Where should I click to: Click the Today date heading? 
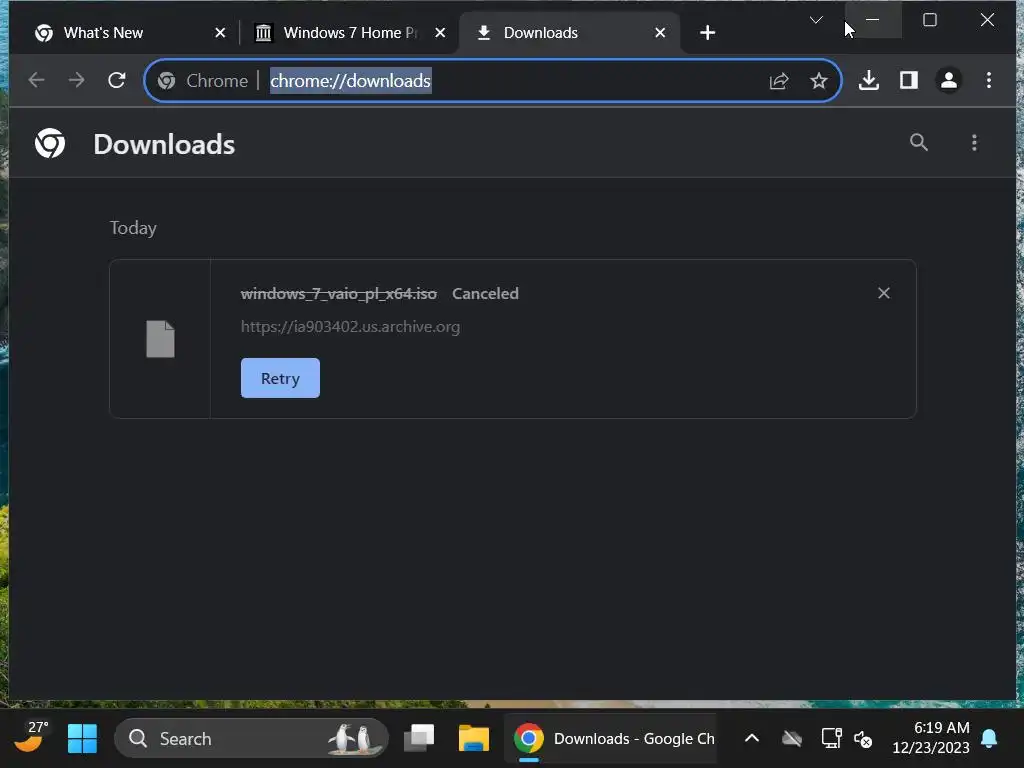(x=133, y=228)
